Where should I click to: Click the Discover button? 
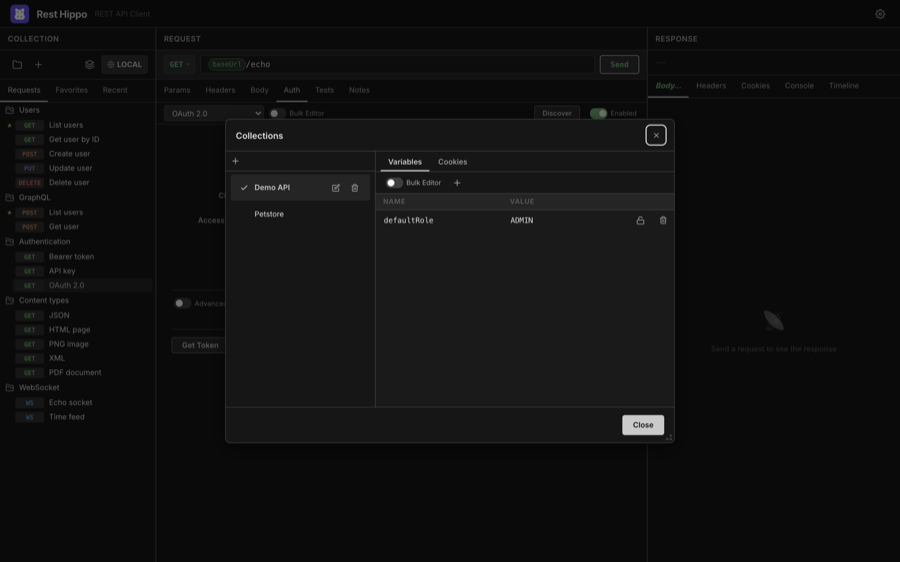pyautogui.click(x=557, y=113)
